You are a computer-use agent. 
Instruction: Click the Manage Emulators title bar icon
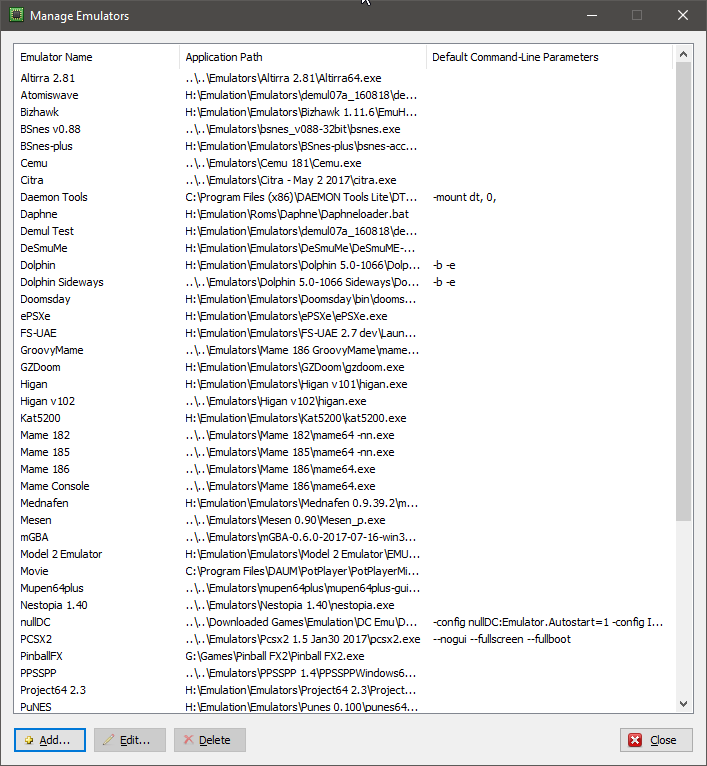coord(16,15)
